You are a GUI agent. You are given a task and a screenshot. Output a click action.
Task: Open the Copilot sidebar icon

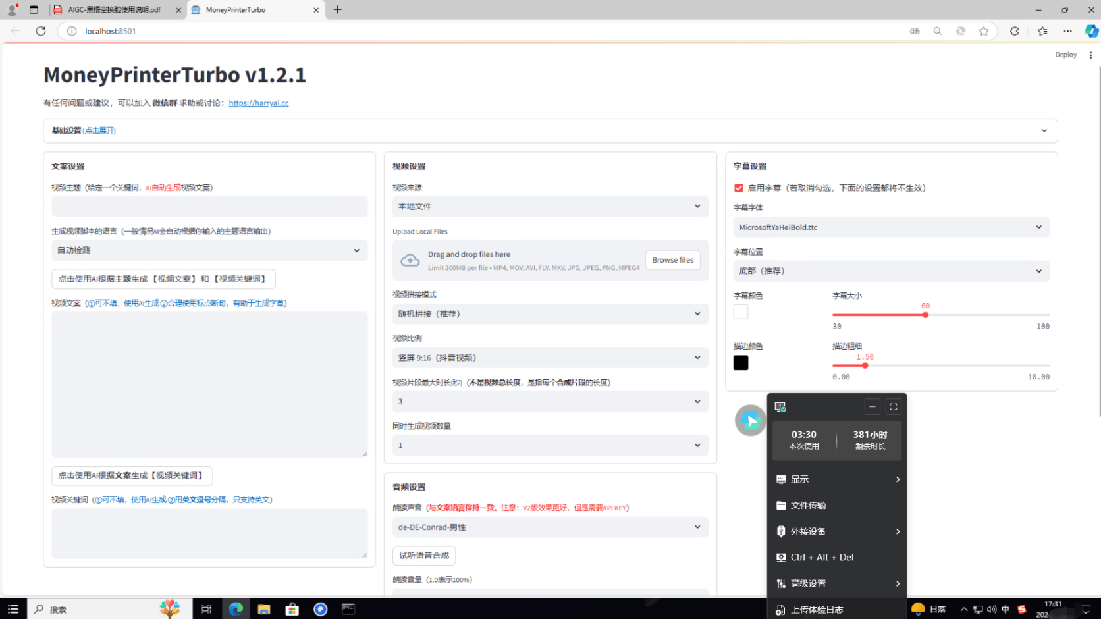pos(1091,31)
